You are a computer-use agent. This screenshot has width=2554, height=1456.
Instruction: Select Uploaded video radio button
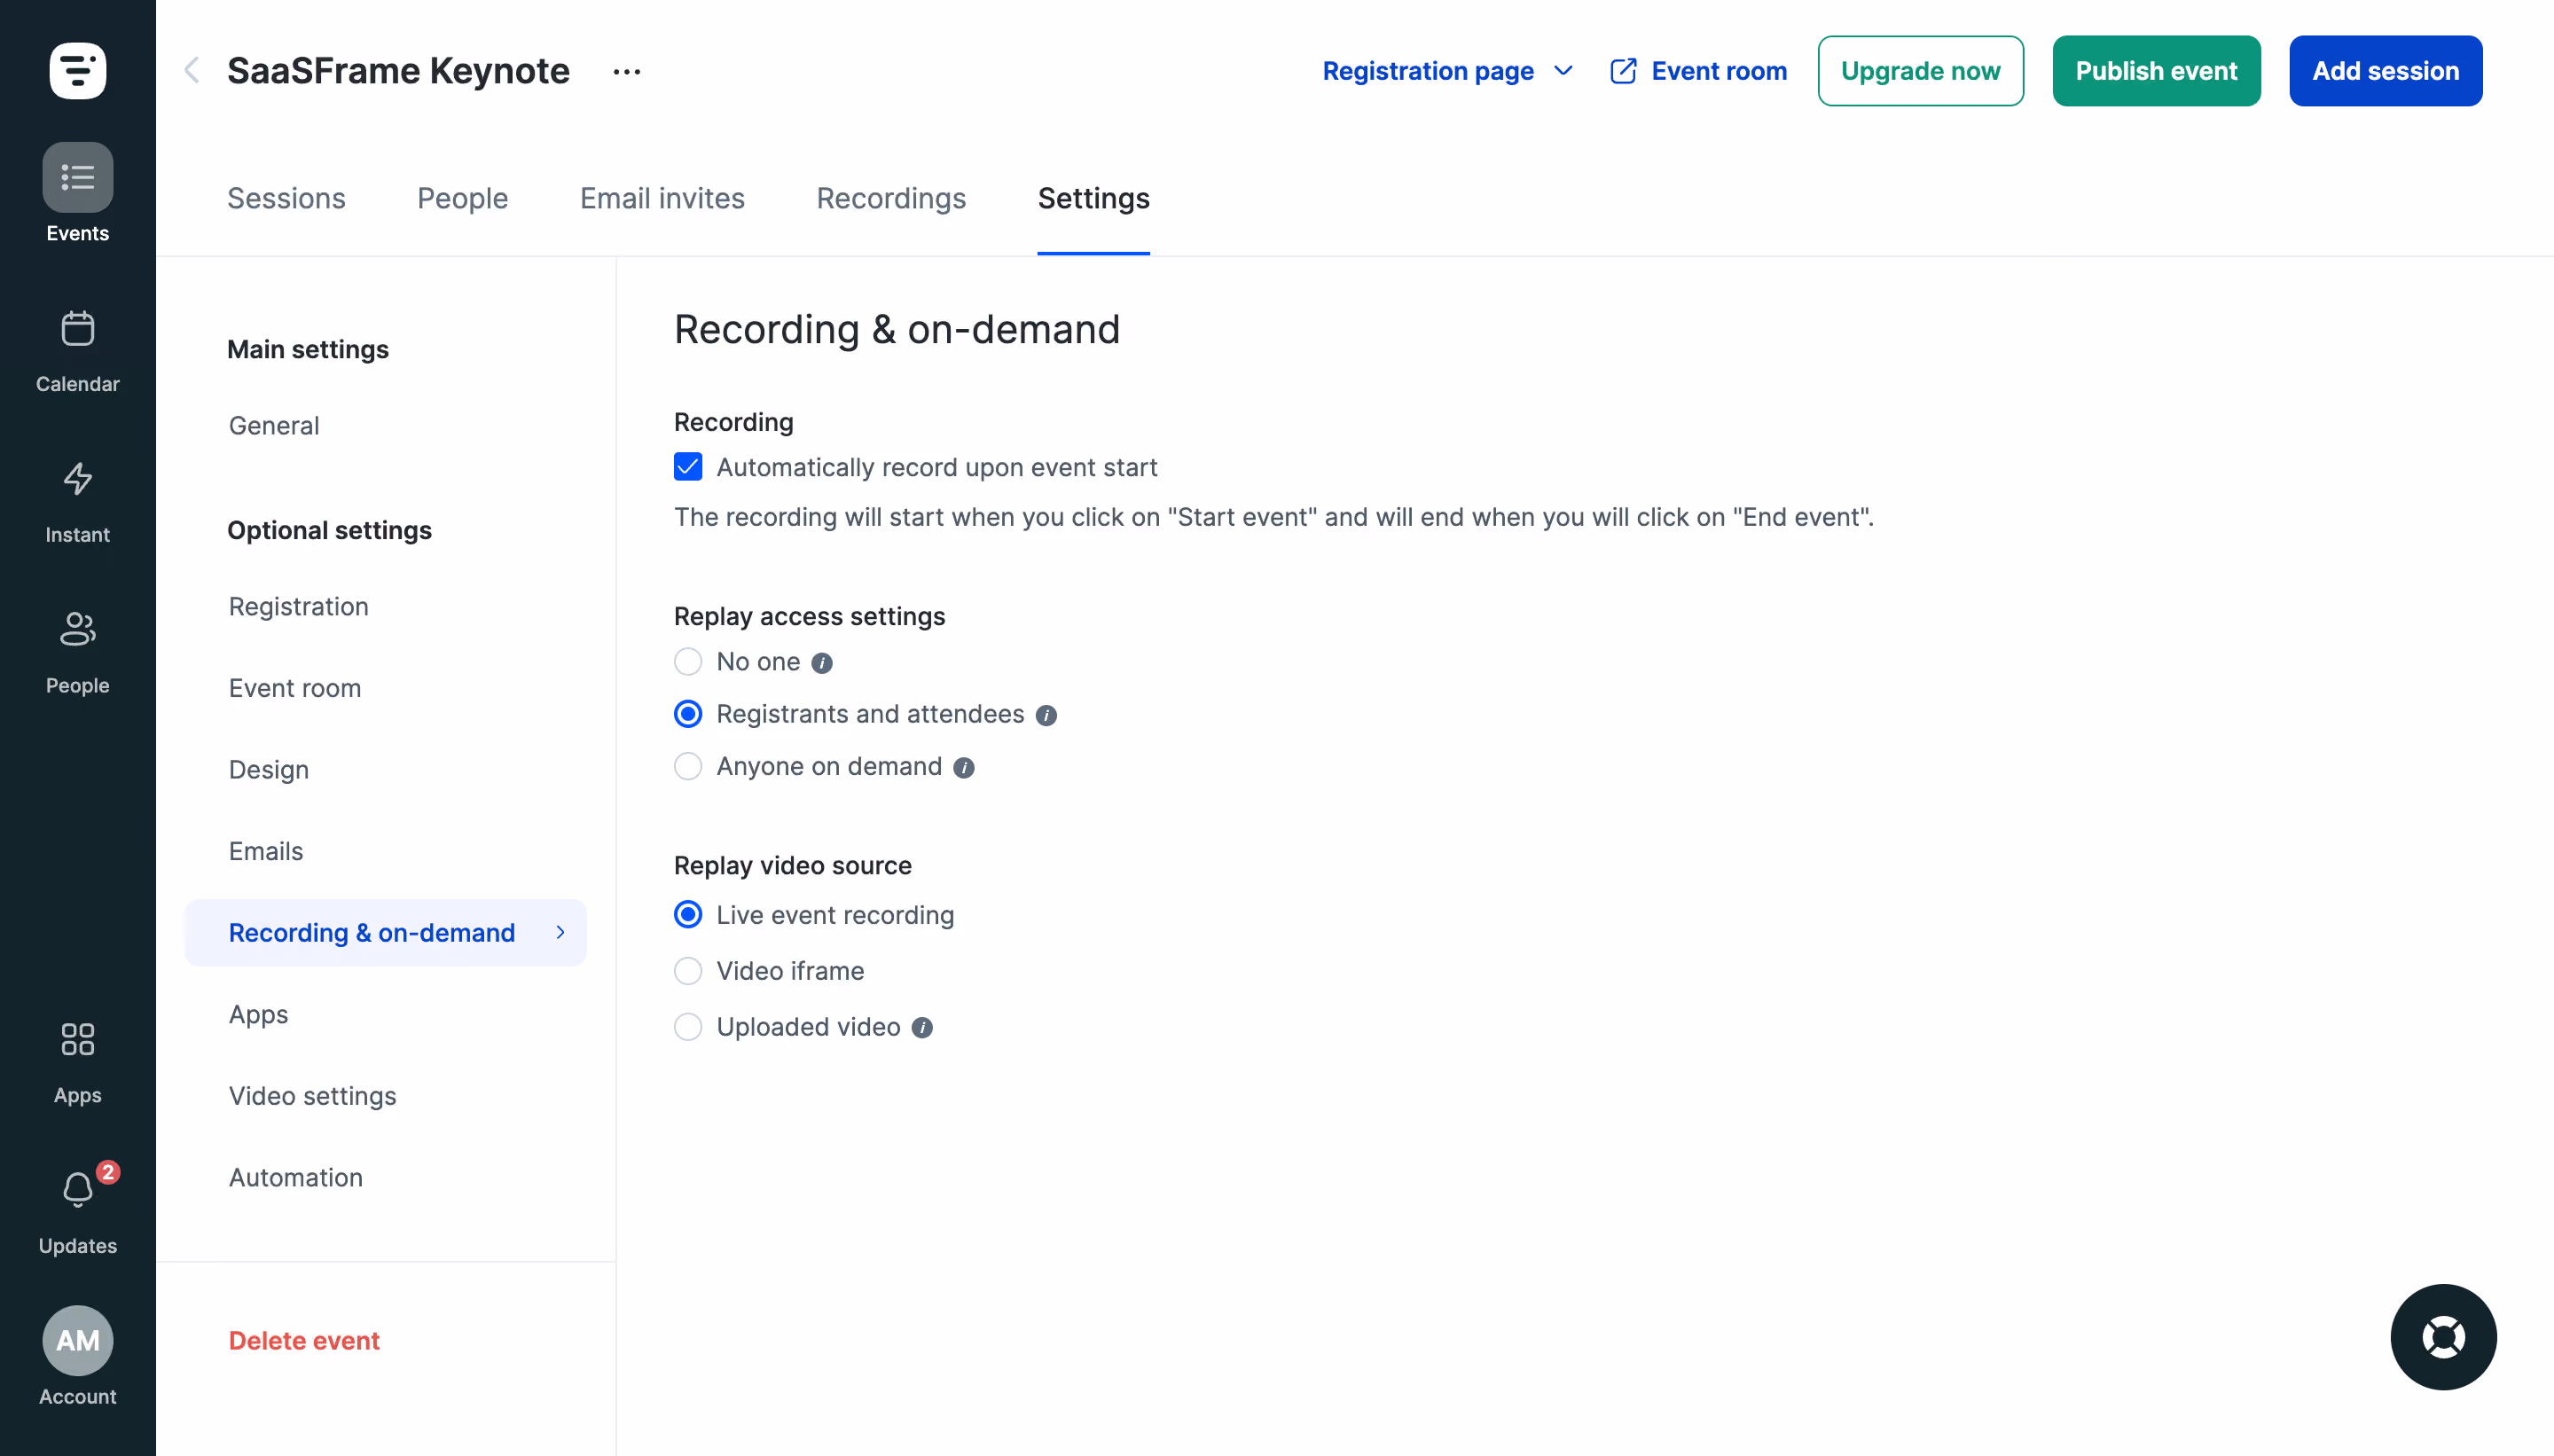(x=688, y=1026)
